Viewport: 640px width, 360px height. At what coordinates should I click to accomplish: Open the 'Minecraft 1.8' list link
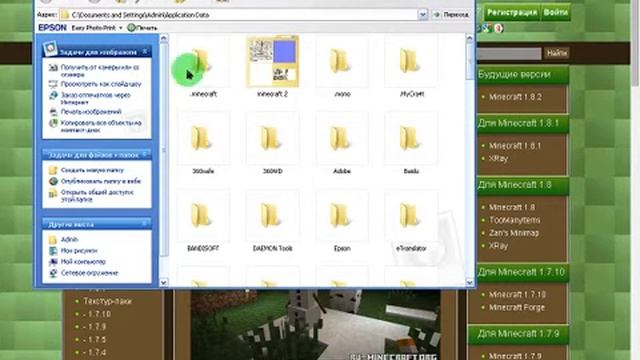pyautogui.click(x=512, y=207)
